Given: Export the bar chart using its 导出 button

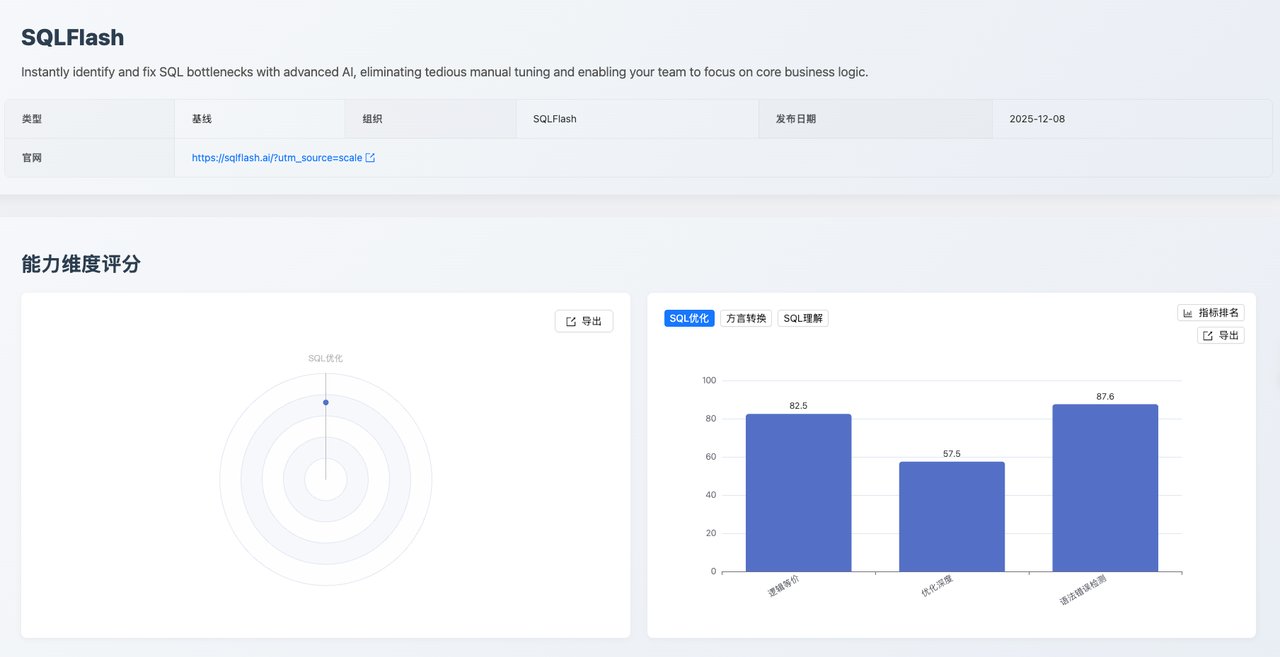Looking at the screenshot, I should [x=1220, y=336].
